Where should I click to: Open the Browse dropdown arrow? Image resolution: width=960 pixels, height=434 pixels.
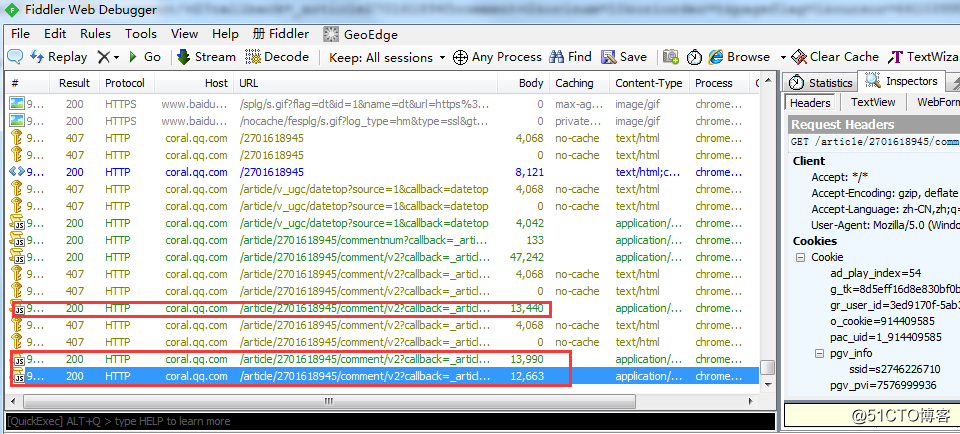coord(782,58)
